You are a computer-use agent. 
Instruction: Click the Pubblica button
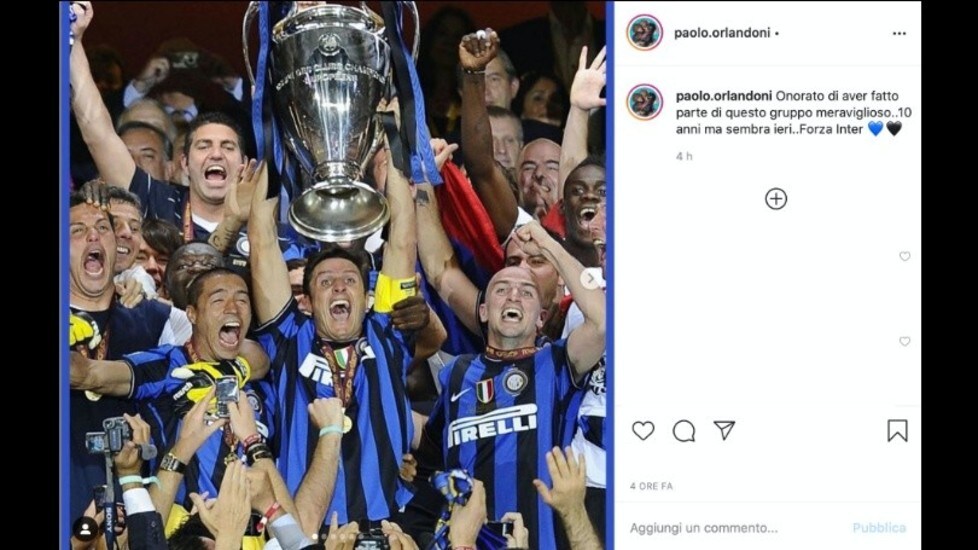tap(879, 528)
